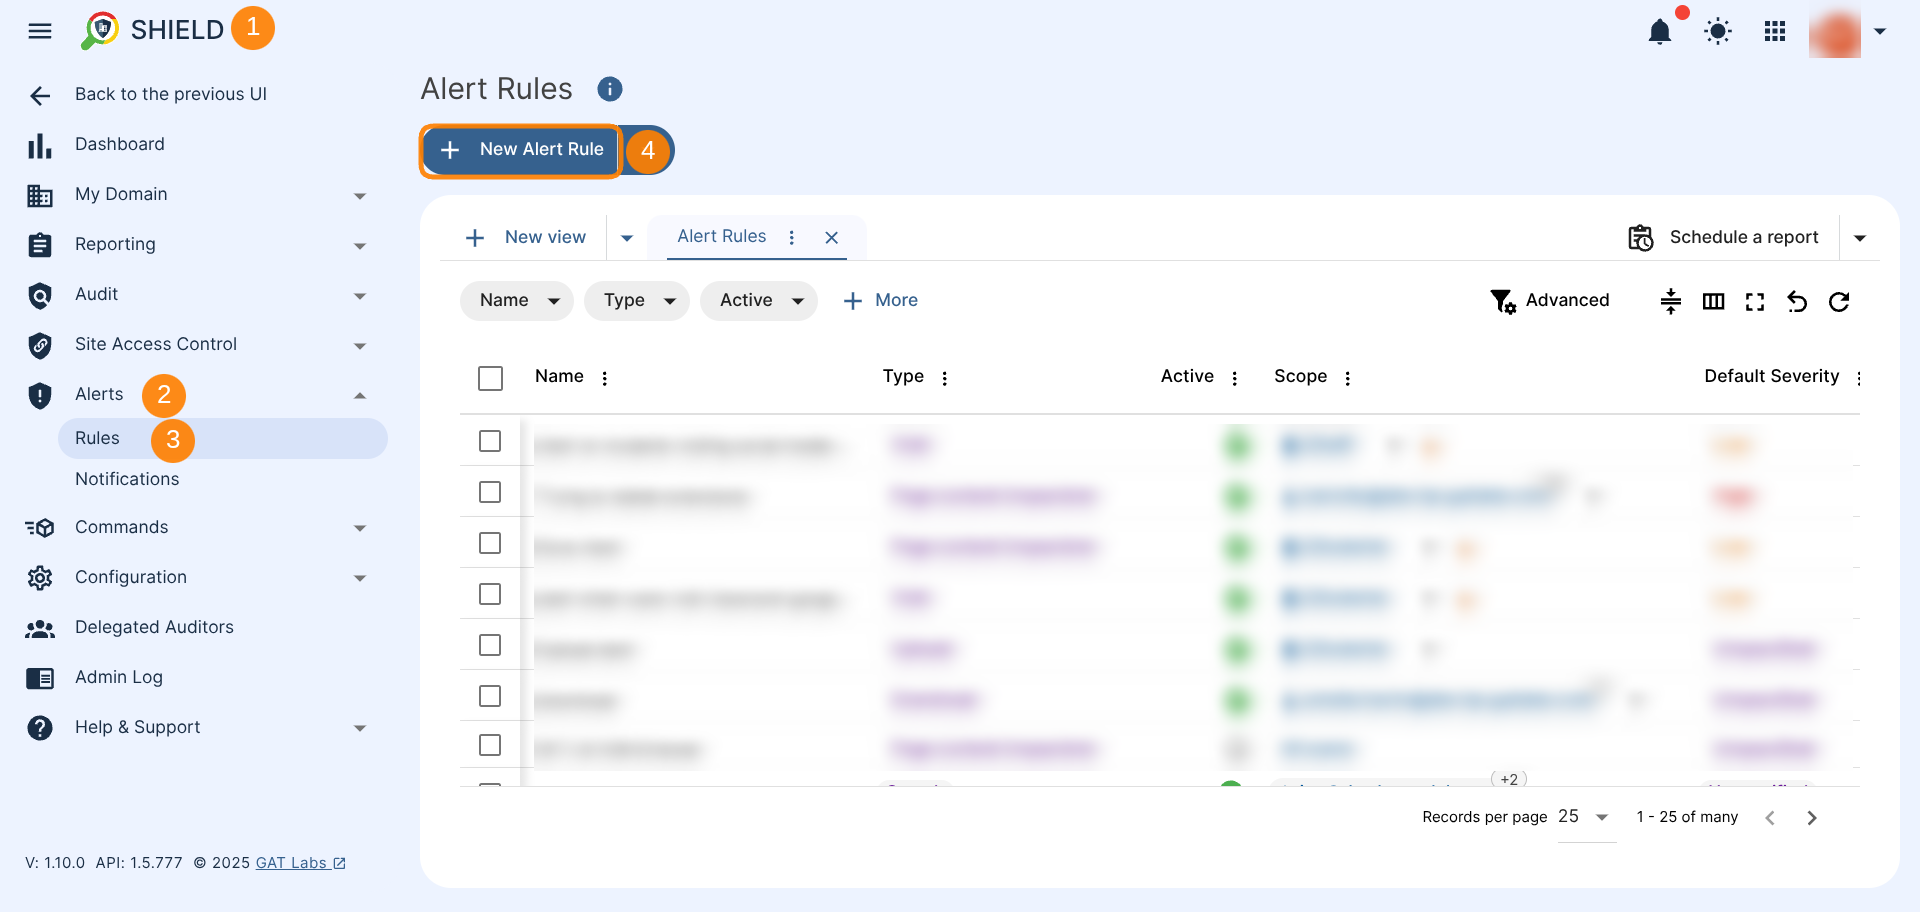Click the My Domain building icon

[x=40, y=195]
